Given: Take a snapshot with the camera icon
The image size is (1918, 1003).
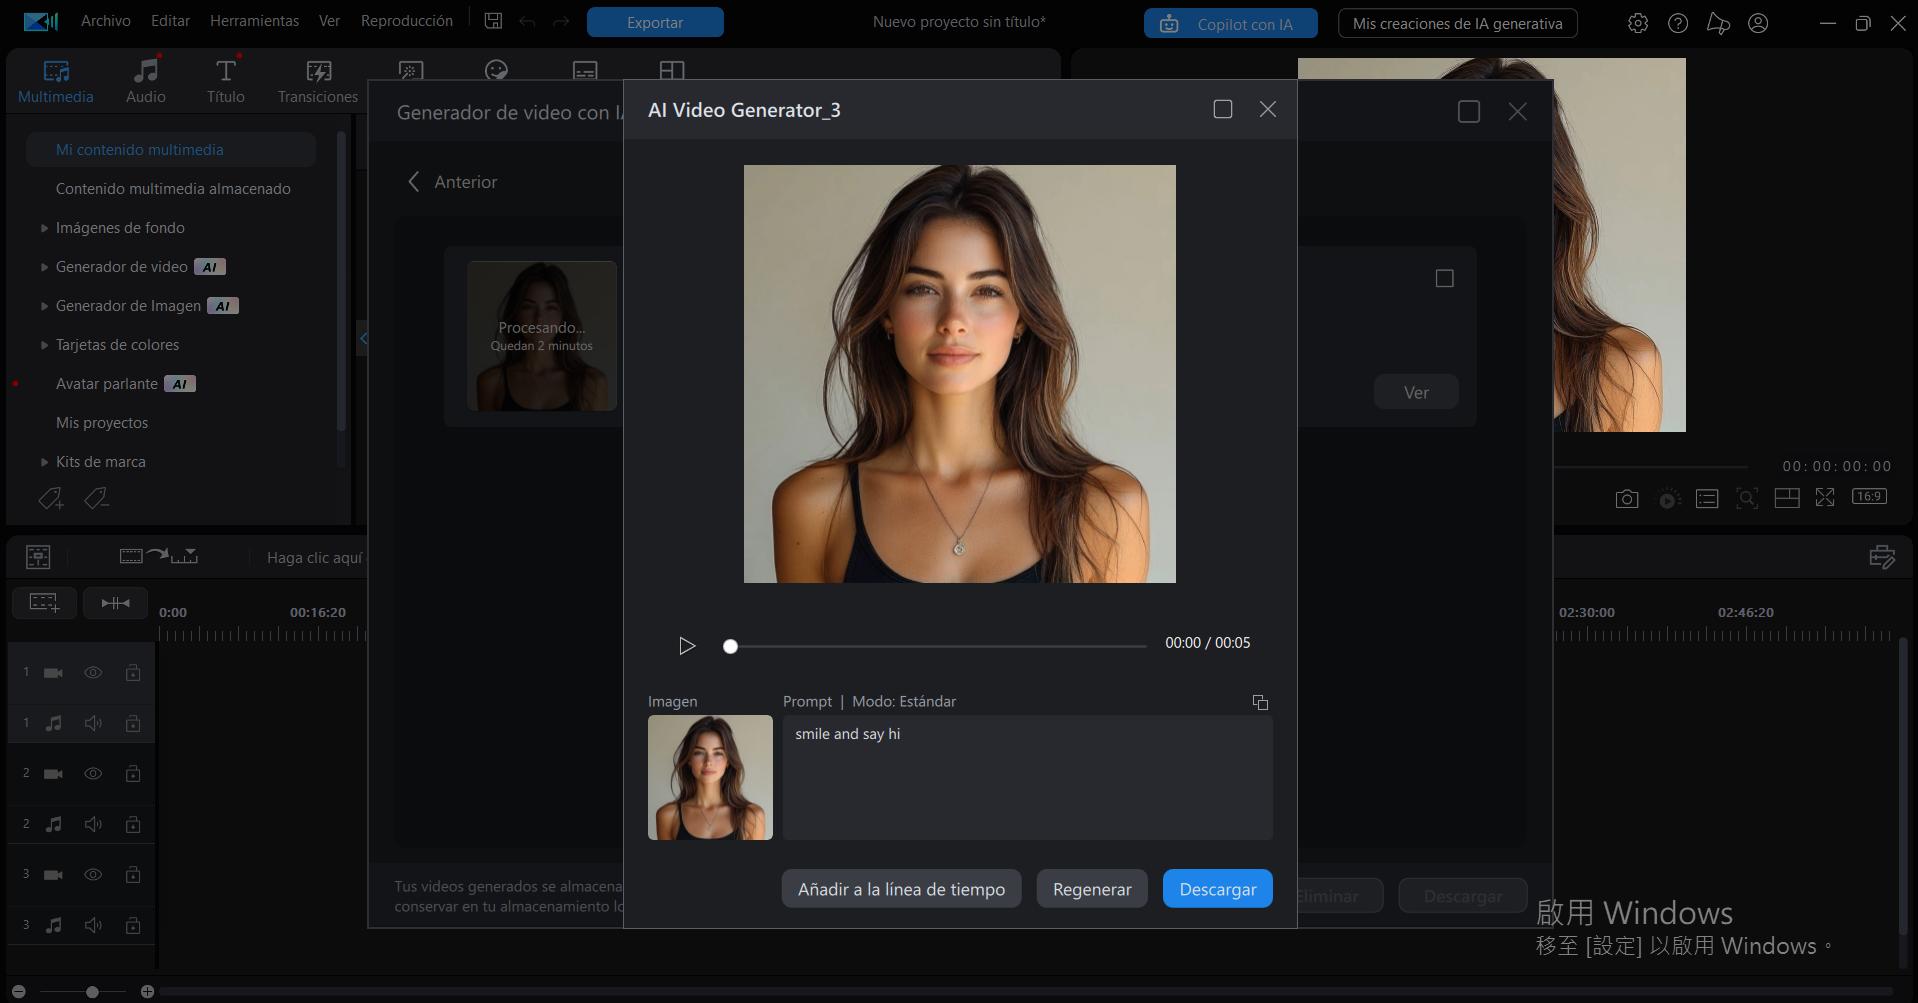Looking at the screenshot, I should (x=1626, y=498).
